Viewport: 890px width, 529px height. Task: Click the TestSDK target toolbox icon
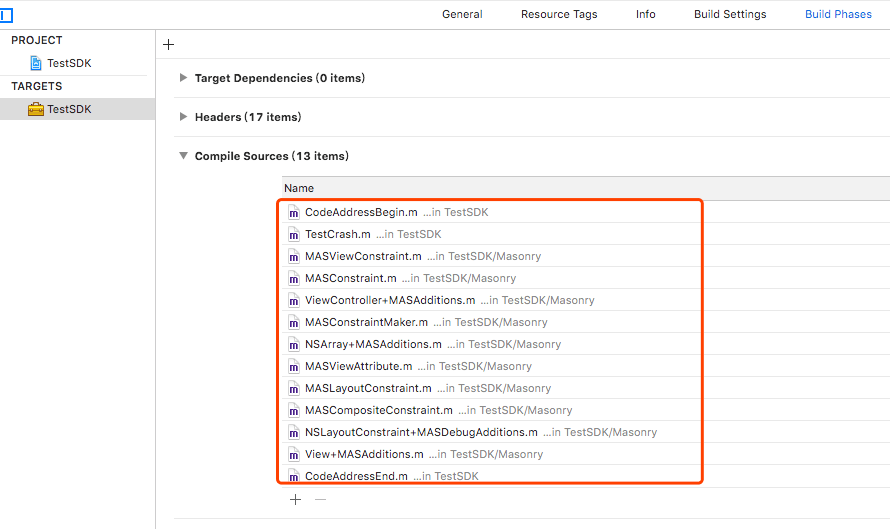[36, 109]
